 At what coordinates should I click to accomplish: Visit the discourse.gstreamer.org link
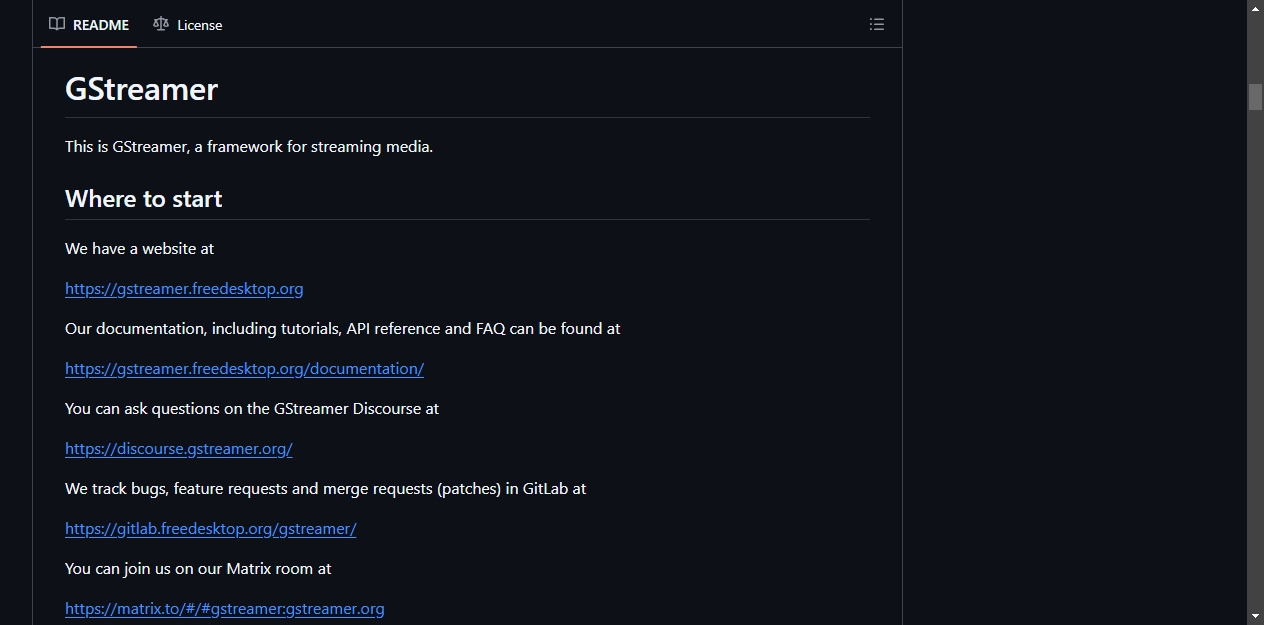[x=179, y=449]
